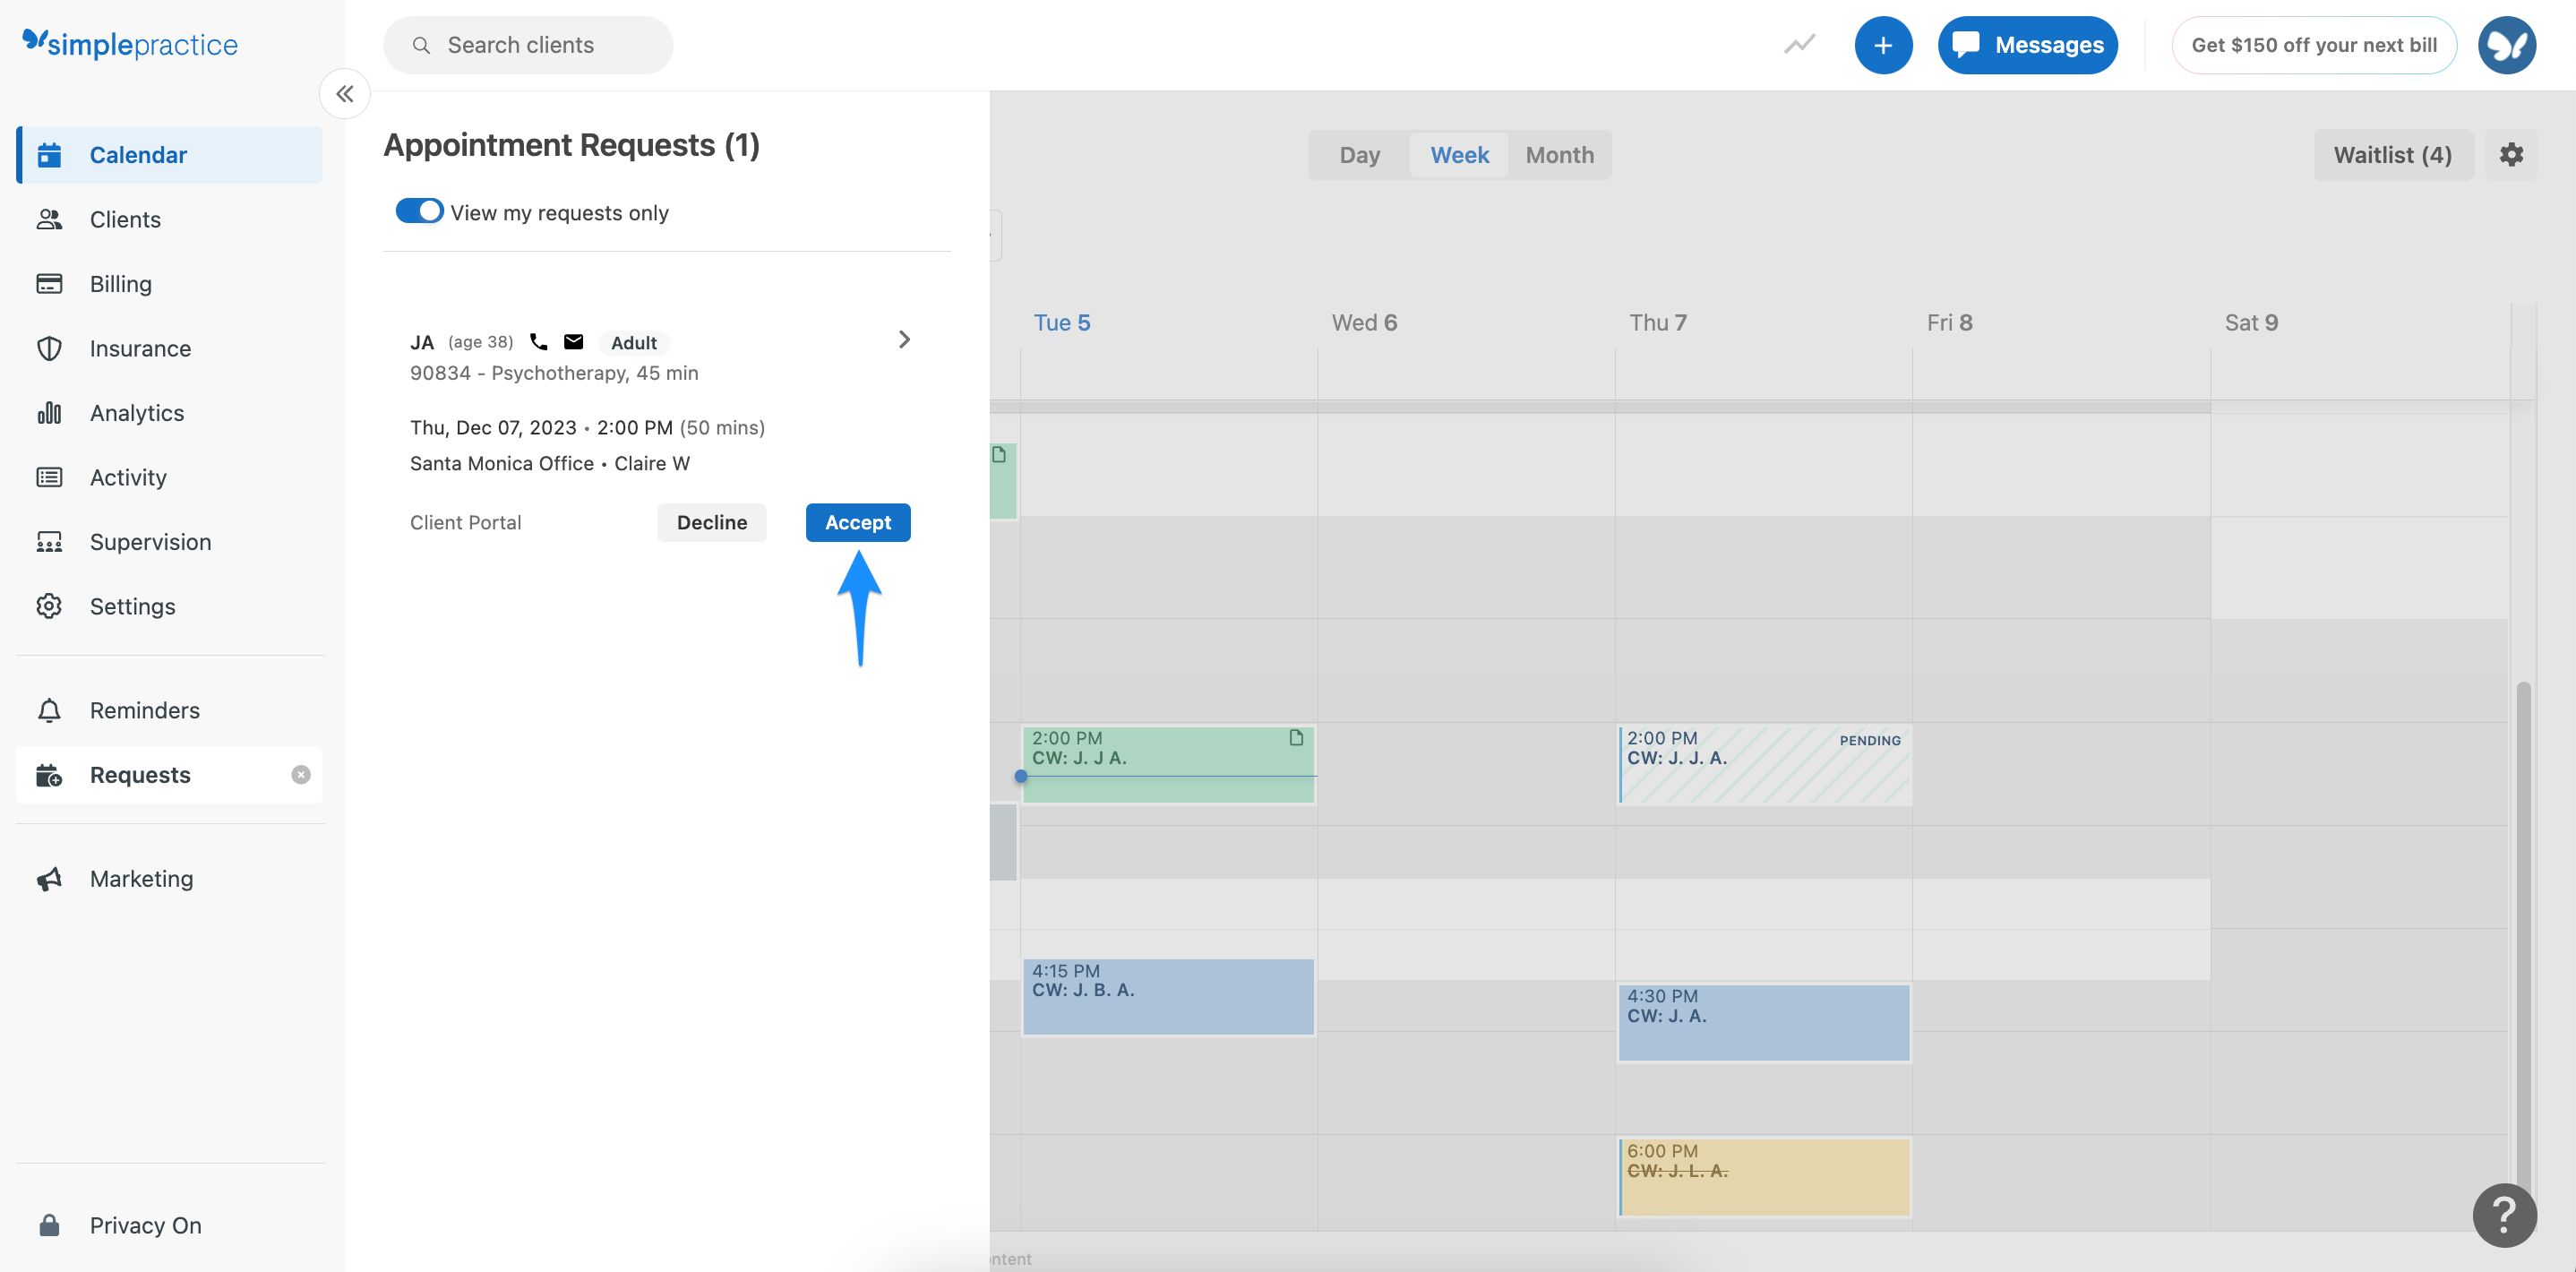The image size is (2576, 1272).
Task: Call the client using the phone icon
Action: (x=539, y=341)
